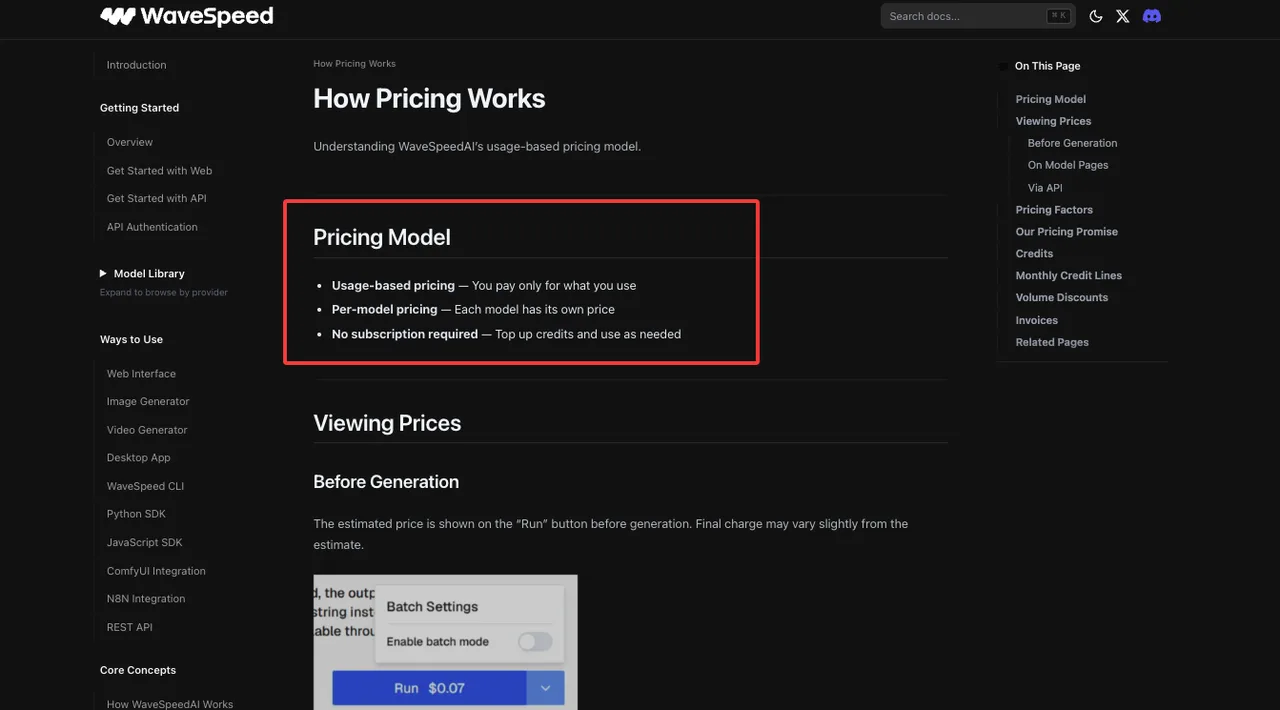Click inside the Search docs field
The image size is (1280, 710).
pos(978,16)
